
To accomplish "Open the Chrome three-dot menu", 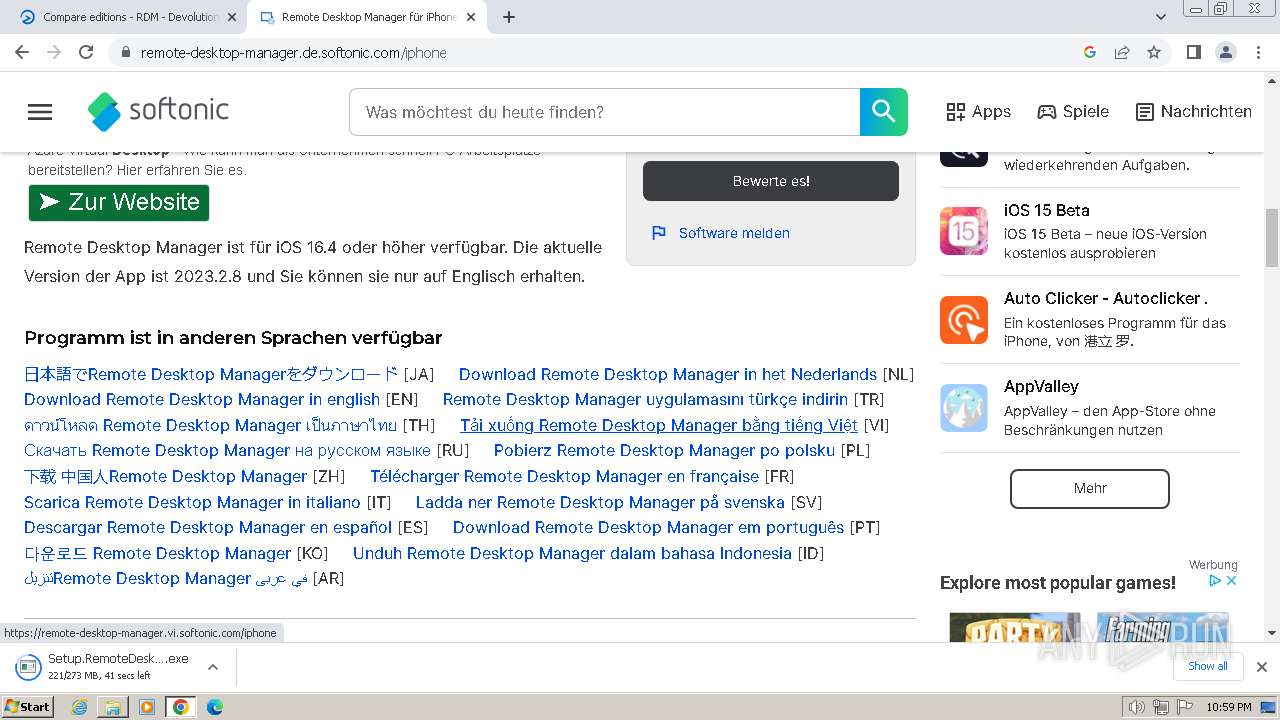I will (1257, 52).
